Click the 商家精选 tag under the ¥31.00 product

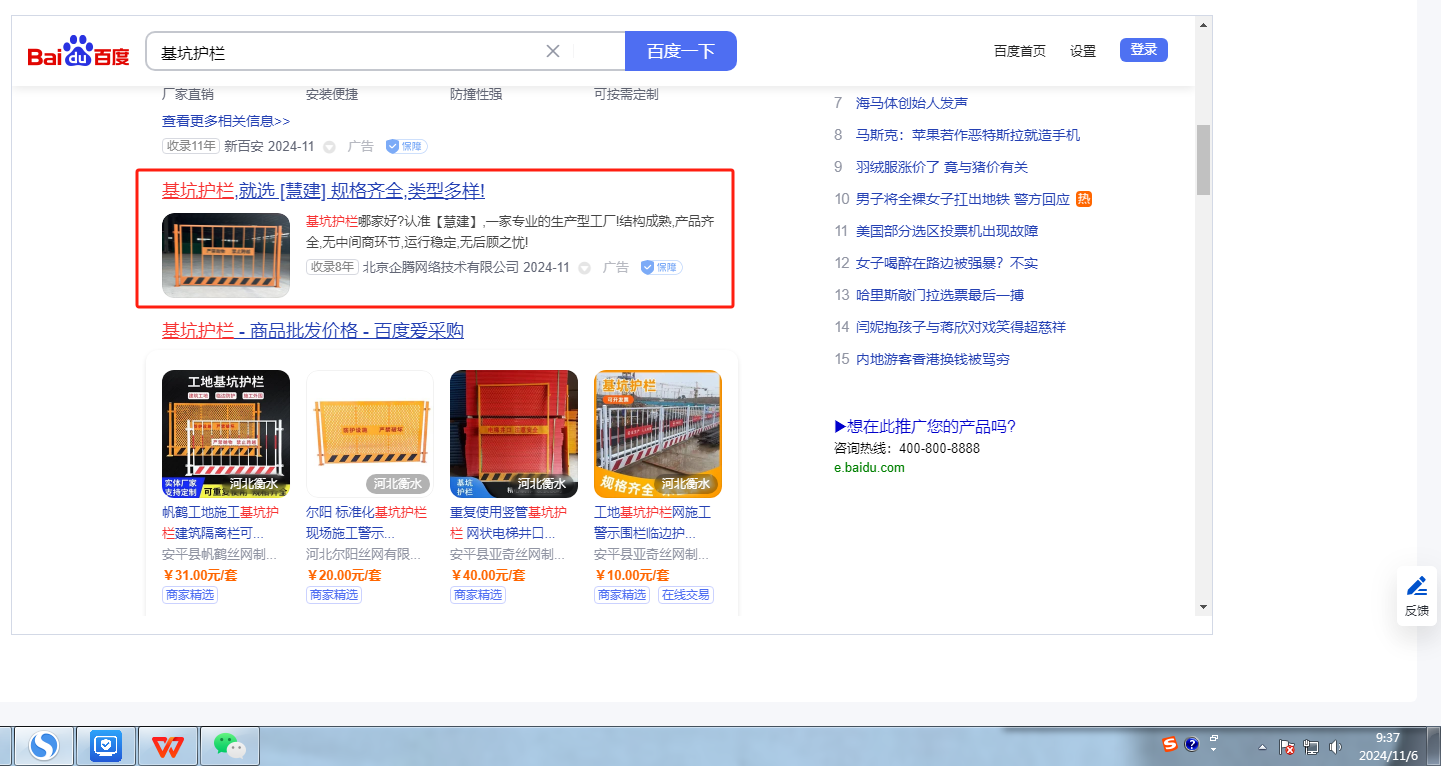[190, 595]
